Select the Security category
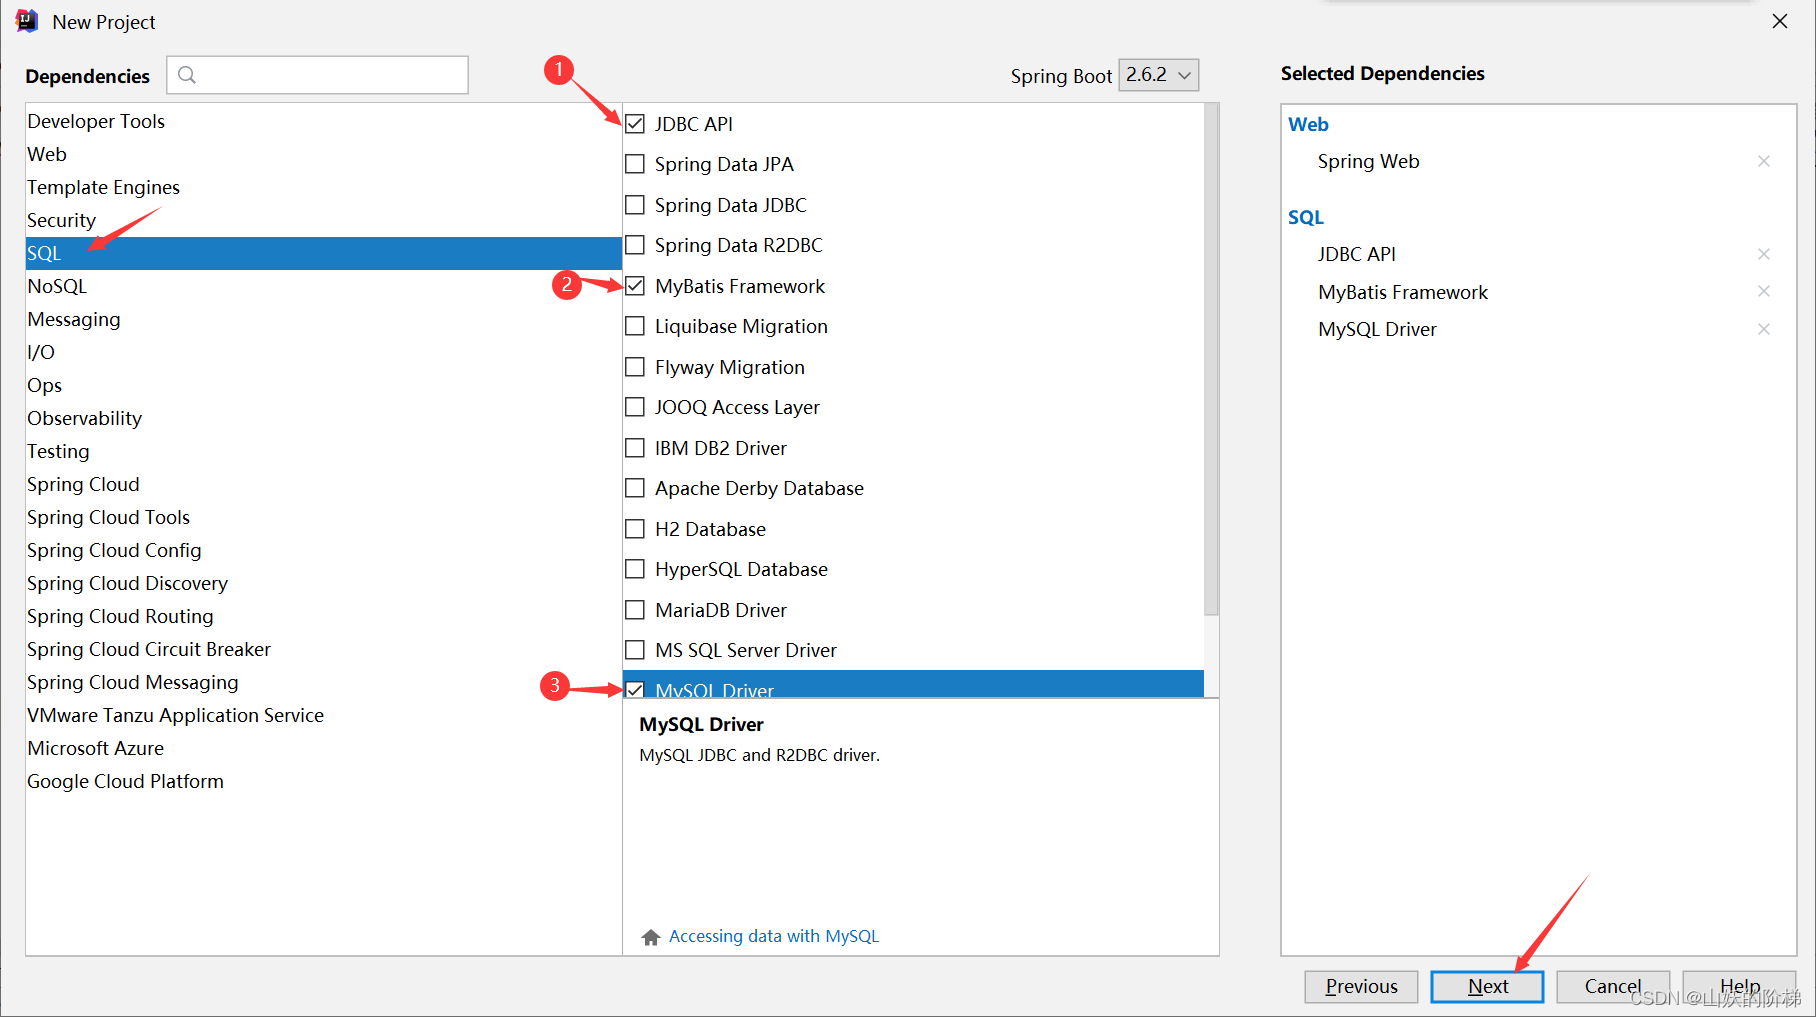This screenshot has height=1017, width=1816. [x=323, y=220]
